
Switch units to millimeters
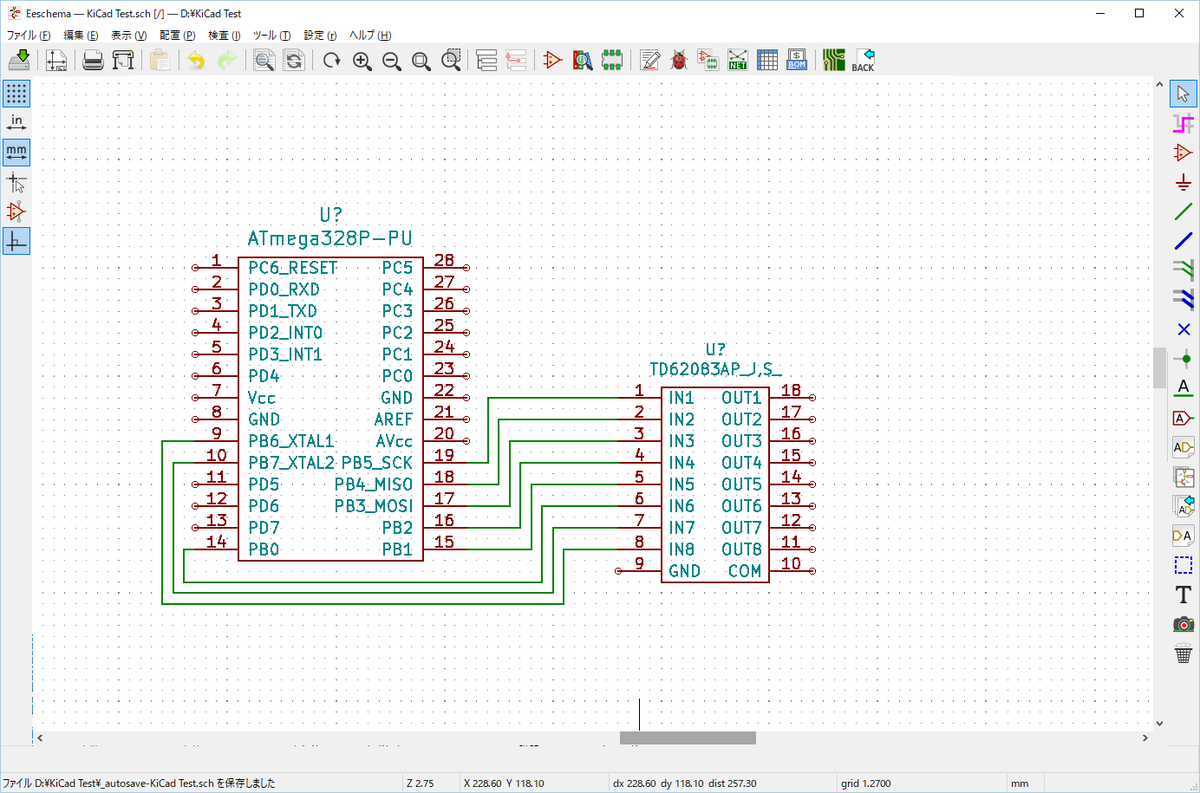pyautogui.click(x=16, y=152)
